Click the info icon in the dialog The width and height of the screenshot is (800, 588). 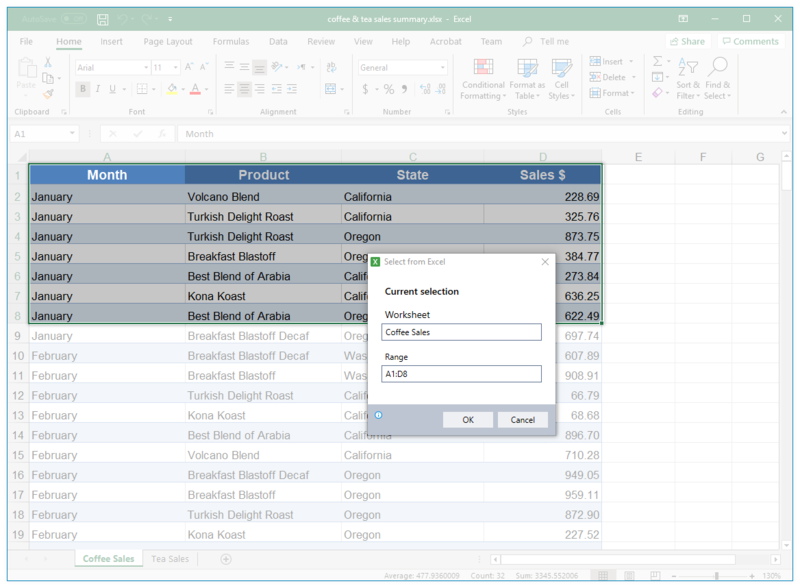click(x=379, y=415)
